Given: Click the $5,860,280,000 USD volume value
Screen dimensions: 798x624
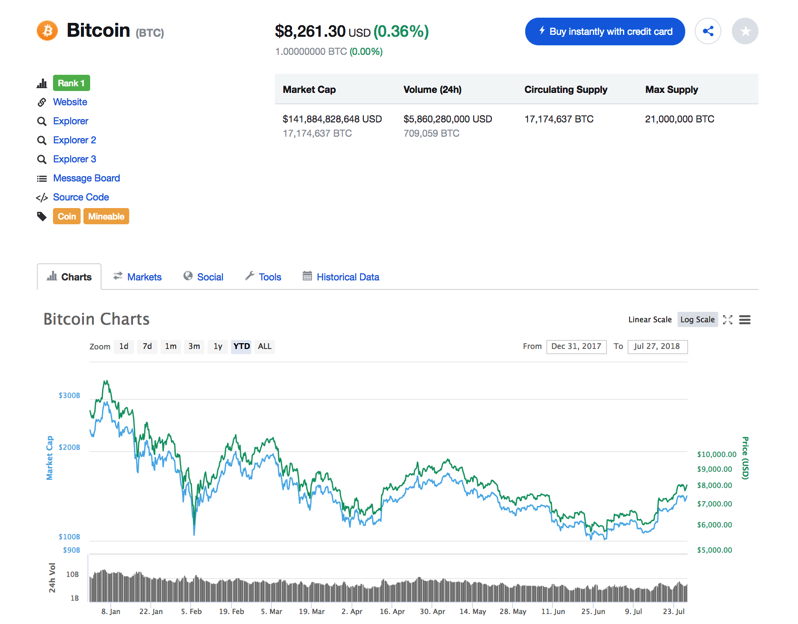Looking at the screenshot, I should click(x=448, y=119).
